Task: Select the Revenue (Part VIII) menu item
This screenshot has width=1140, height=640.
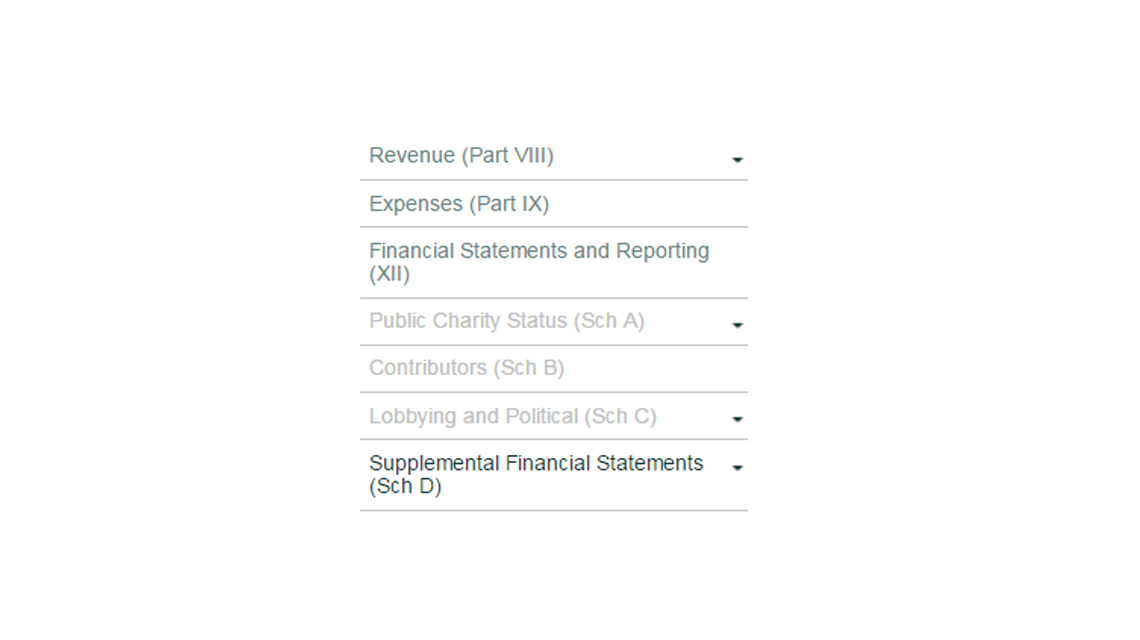Action: coord(461,156)
